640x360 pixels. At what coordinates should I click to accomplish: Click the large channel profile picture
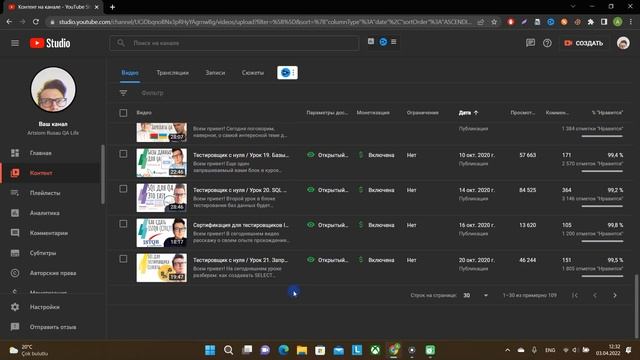tap(53, 90)
